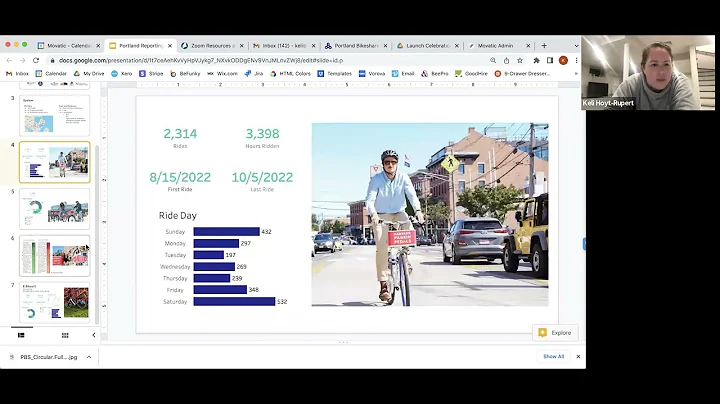Viewport: 720px width, 404px height.
Task: Bookmark this page with the star icon
Action: [520, 60]
